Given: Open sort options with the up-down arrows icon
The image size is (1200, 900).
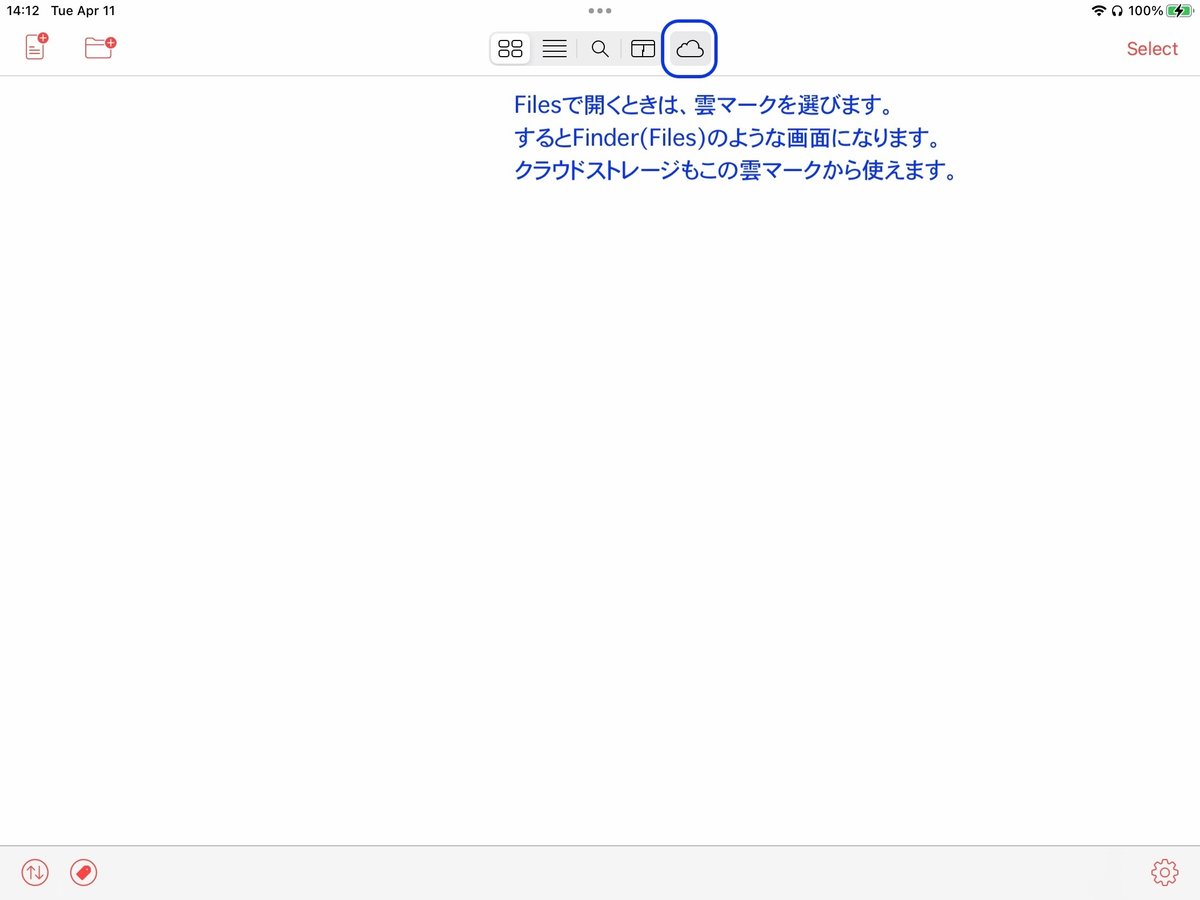Looking at the screenshot, I should pos(35,872).
